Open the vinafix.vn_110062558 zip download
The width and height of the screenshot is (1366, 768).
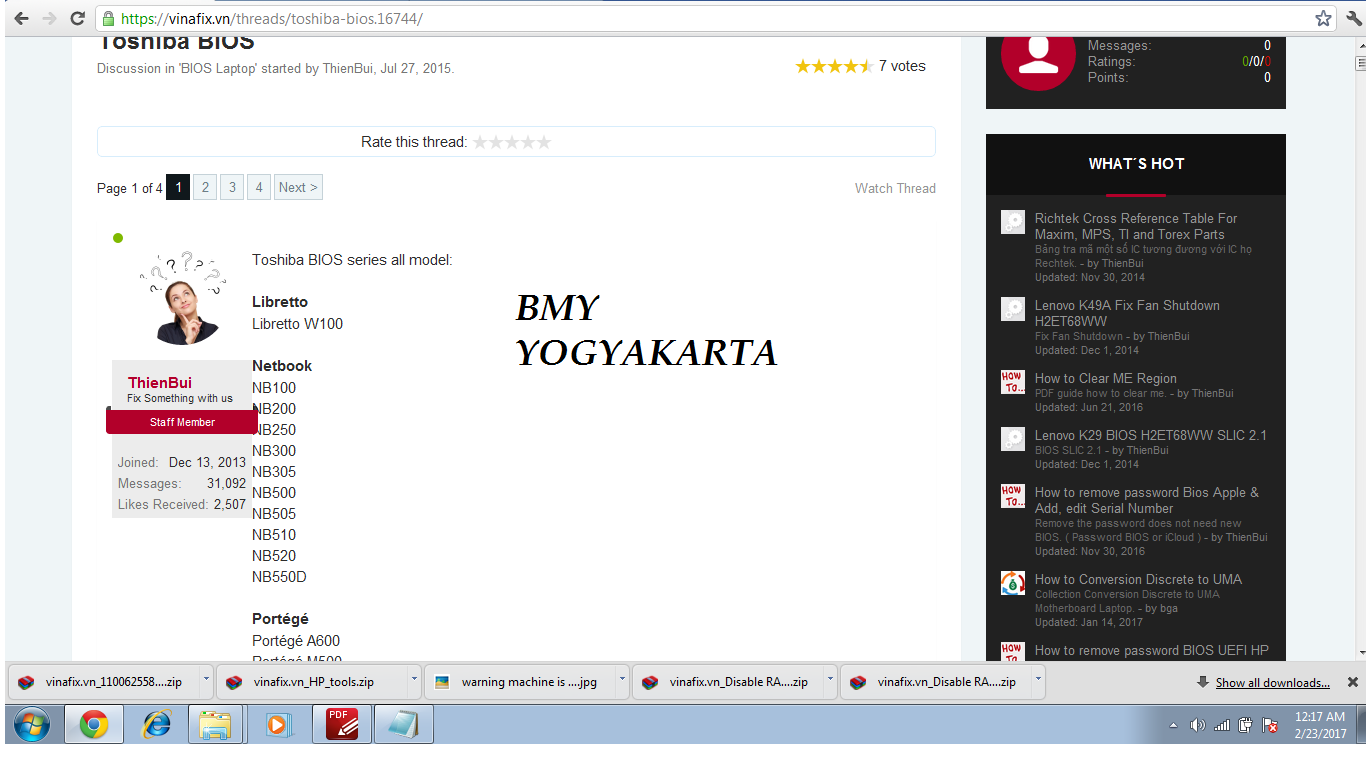(104, 682)
